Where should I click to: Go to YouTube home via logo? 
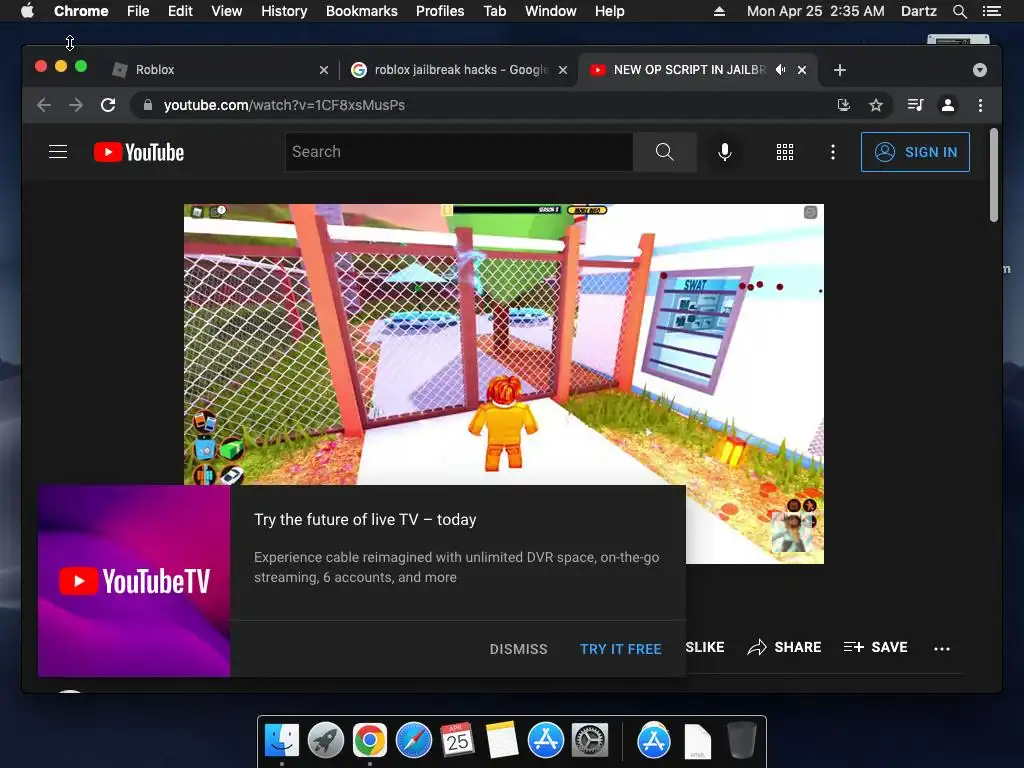tap(139, 152)
